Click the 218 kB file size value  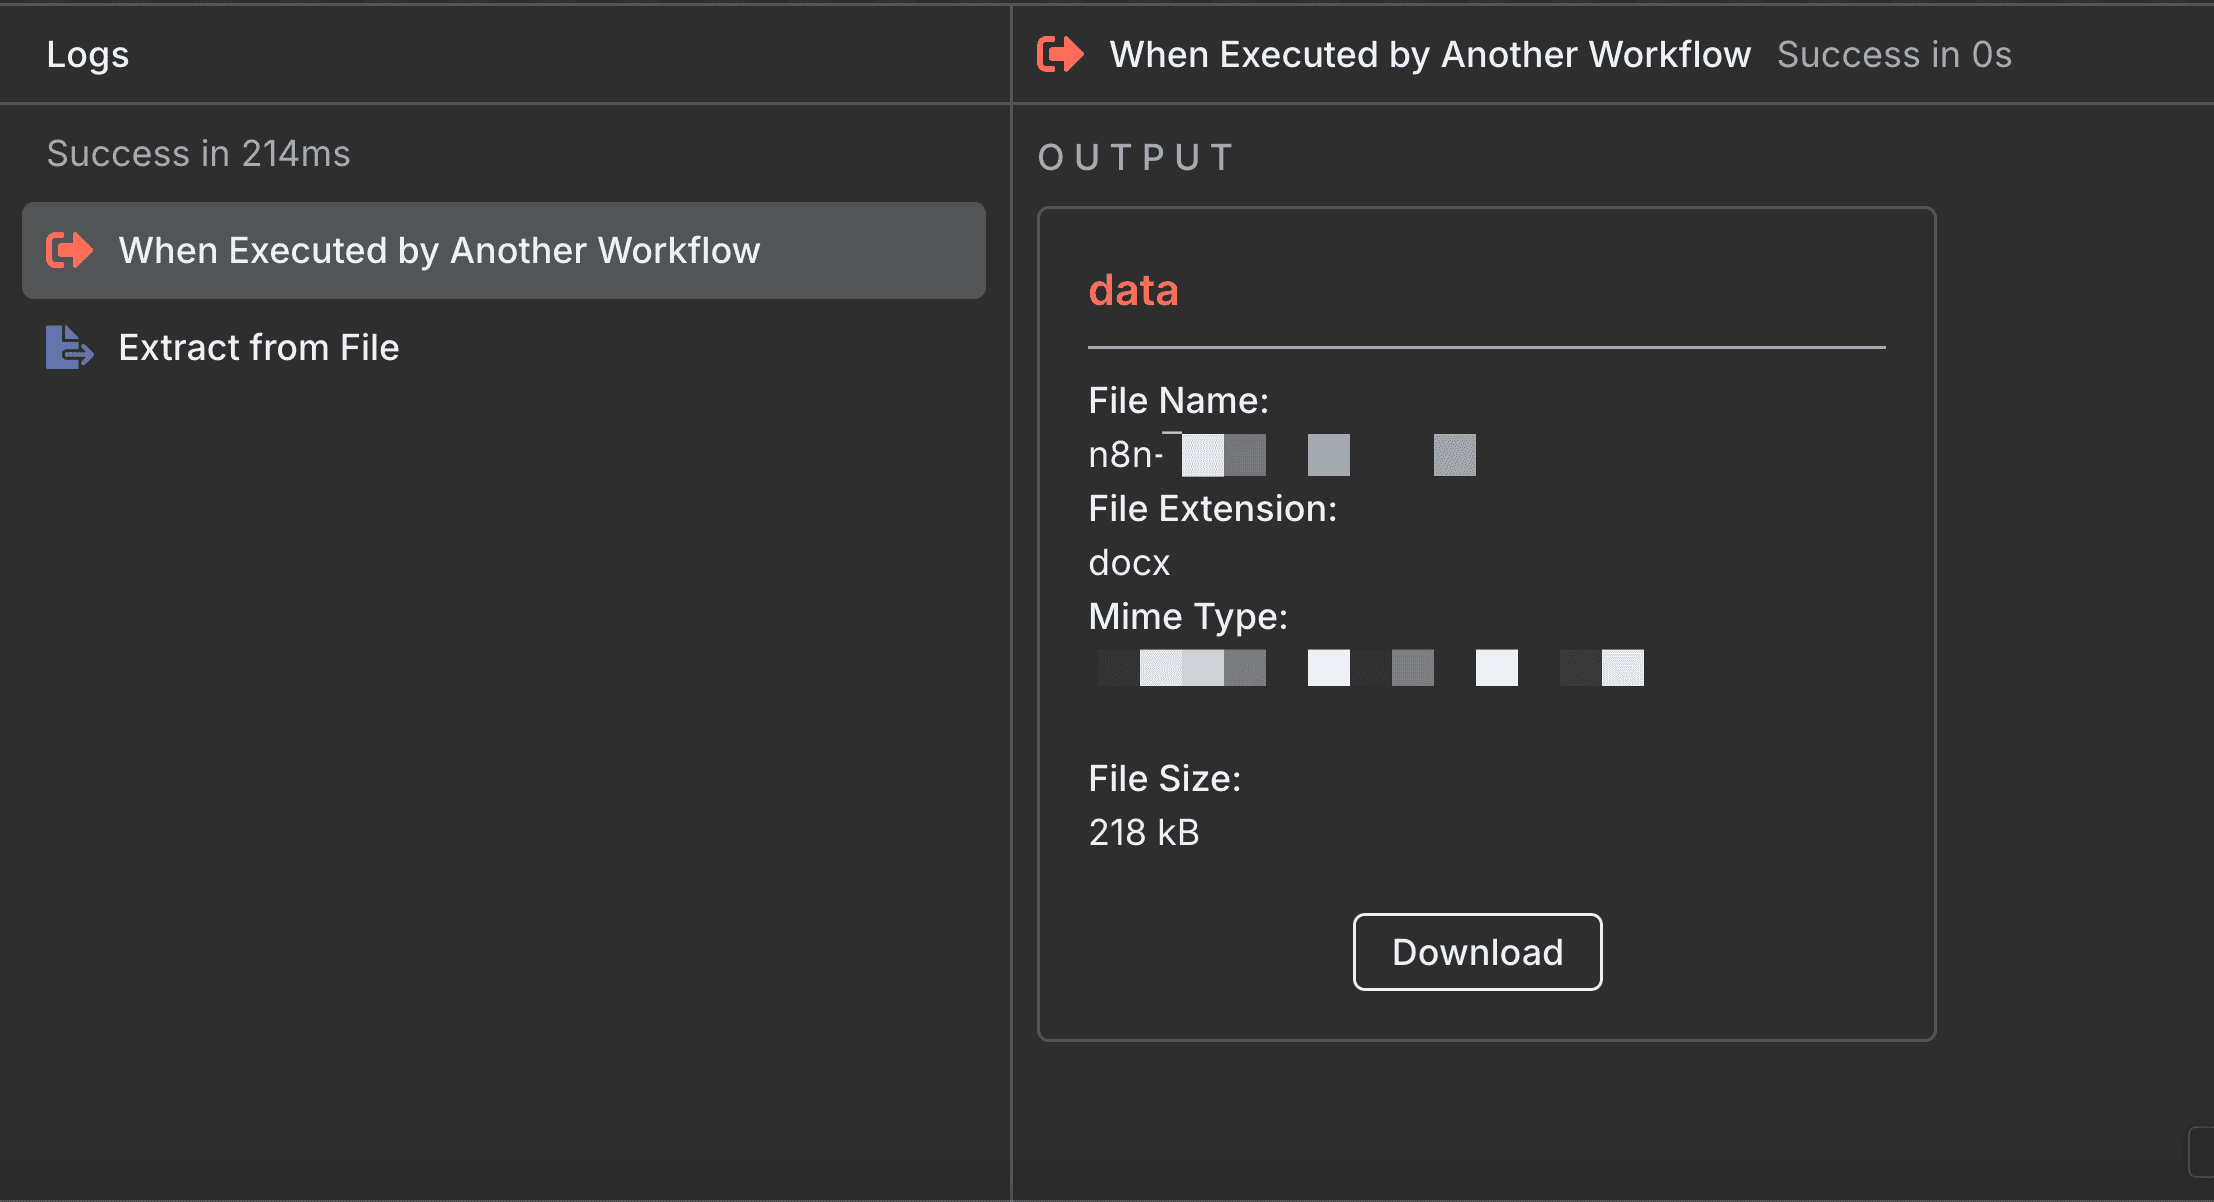(x=1144, y=832)
